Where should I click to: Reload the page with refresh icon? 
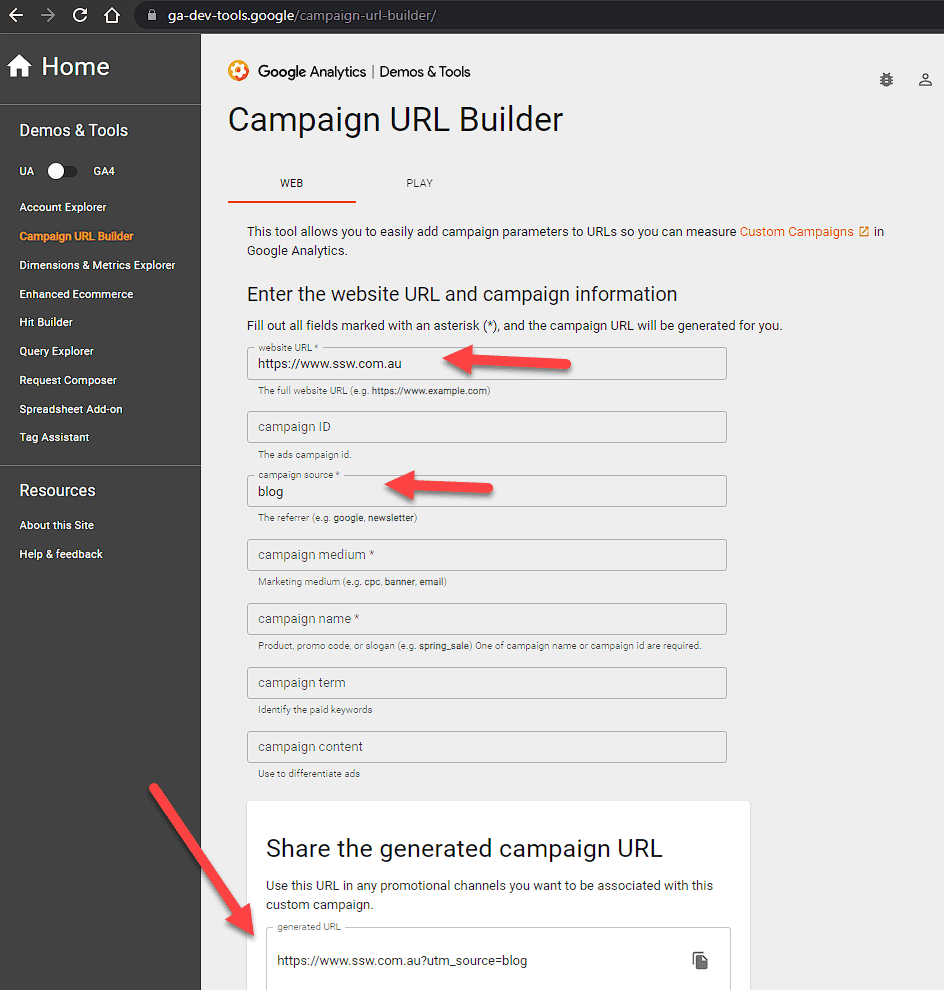pyautogui.click(x=80, y=16)
